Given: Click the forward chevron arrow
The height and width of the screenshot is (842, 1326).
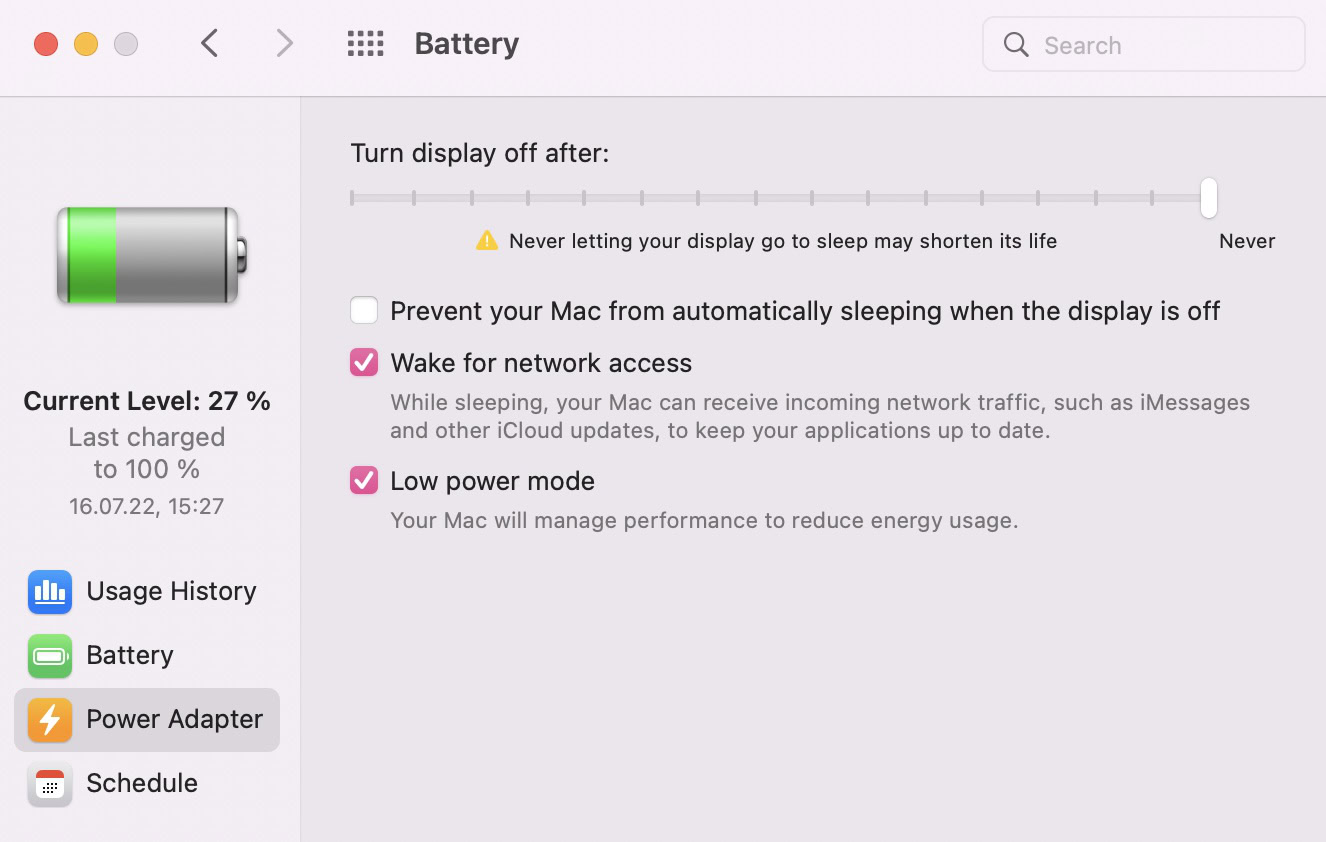Looking at the screenshot, I should [x=285, y=44].
